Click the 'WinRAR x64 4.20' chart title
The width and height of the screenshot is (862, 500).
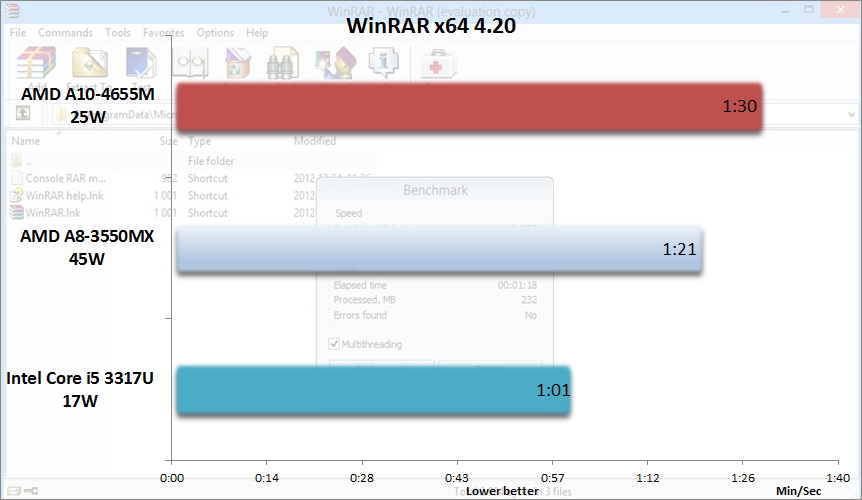(431, 25)
